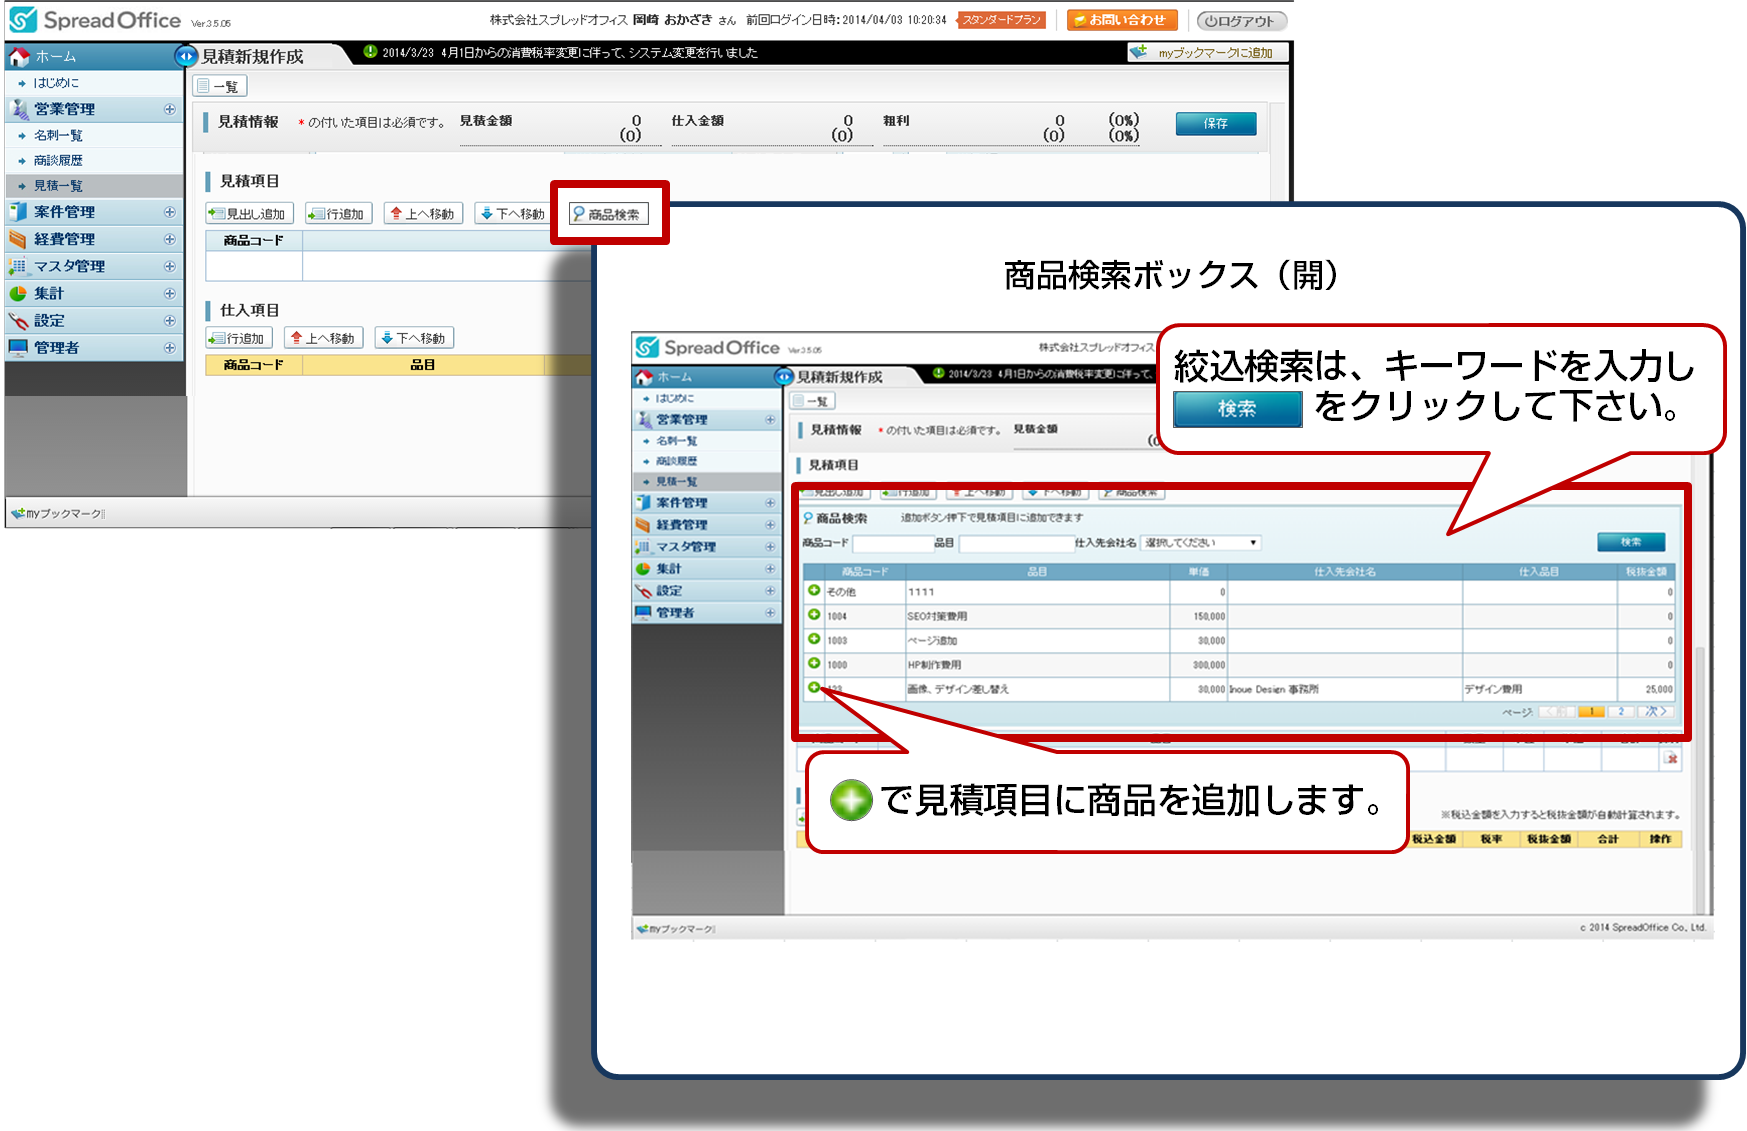Open はじめに in the back window sidebar
The image size is (1747, 1131).
point(56,83)
